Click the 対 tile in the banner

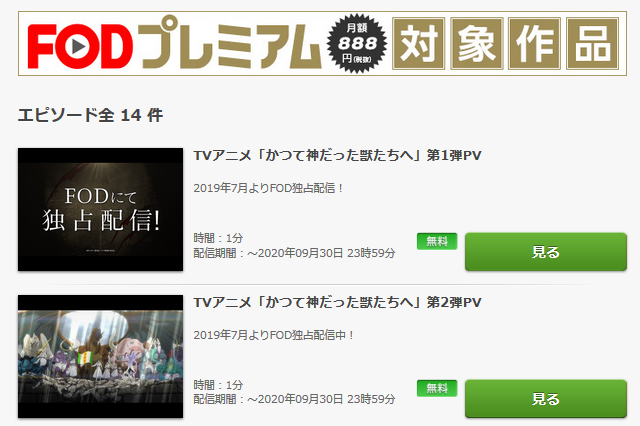tap(418, 44)
